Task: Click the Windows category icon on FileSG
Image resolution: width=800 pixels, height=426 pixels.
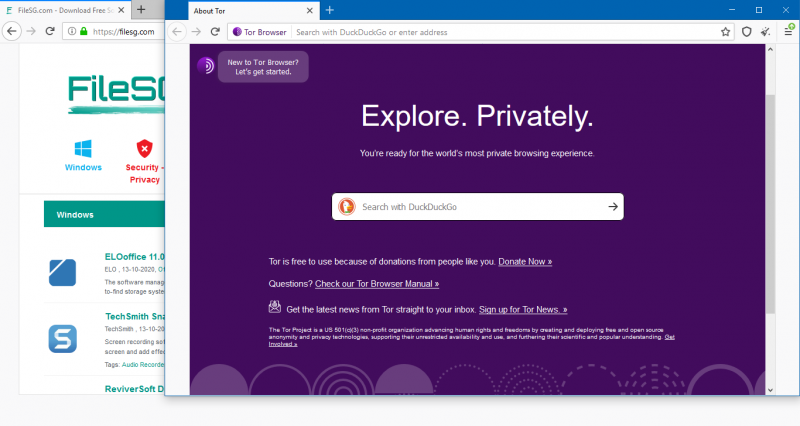Action: tap(83, 149)
